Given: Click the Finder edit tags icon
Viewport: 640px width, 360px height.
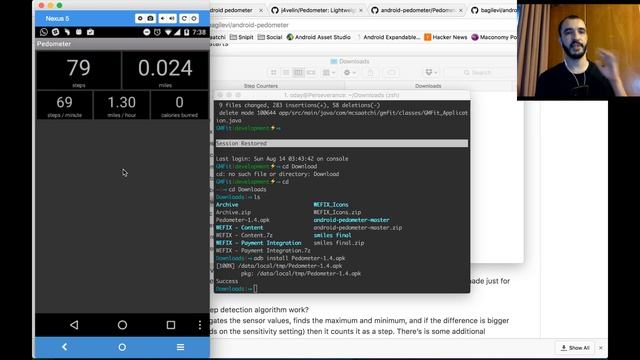Looking at the screenshot, I should click(391, 73).
